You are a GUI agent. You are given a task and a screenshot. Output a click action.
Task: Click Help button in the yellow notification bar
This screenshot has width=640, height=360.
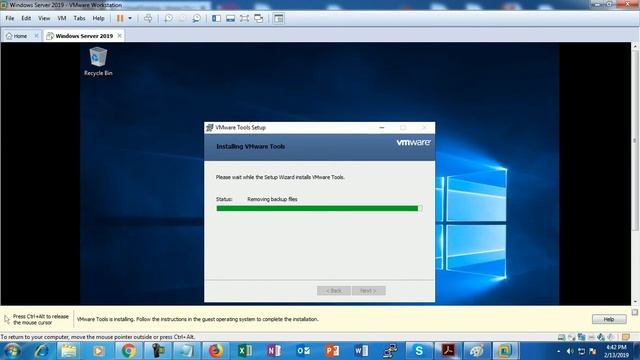[x=609, y=319]
